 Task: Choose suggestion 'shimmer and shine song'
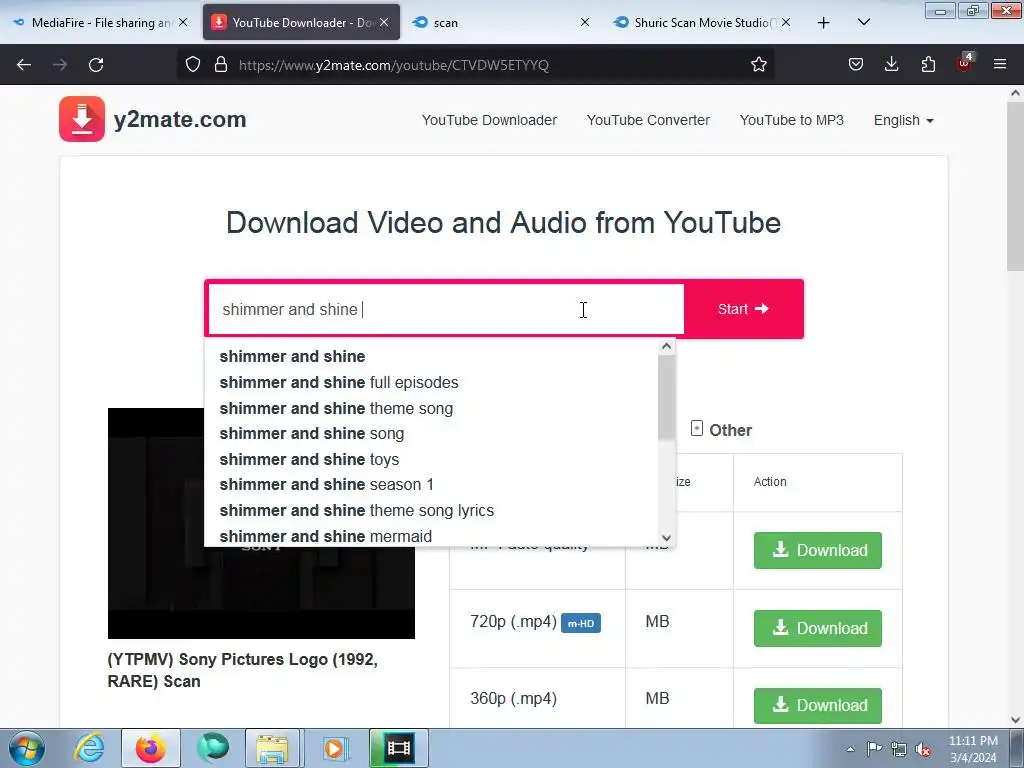point(432,434)
